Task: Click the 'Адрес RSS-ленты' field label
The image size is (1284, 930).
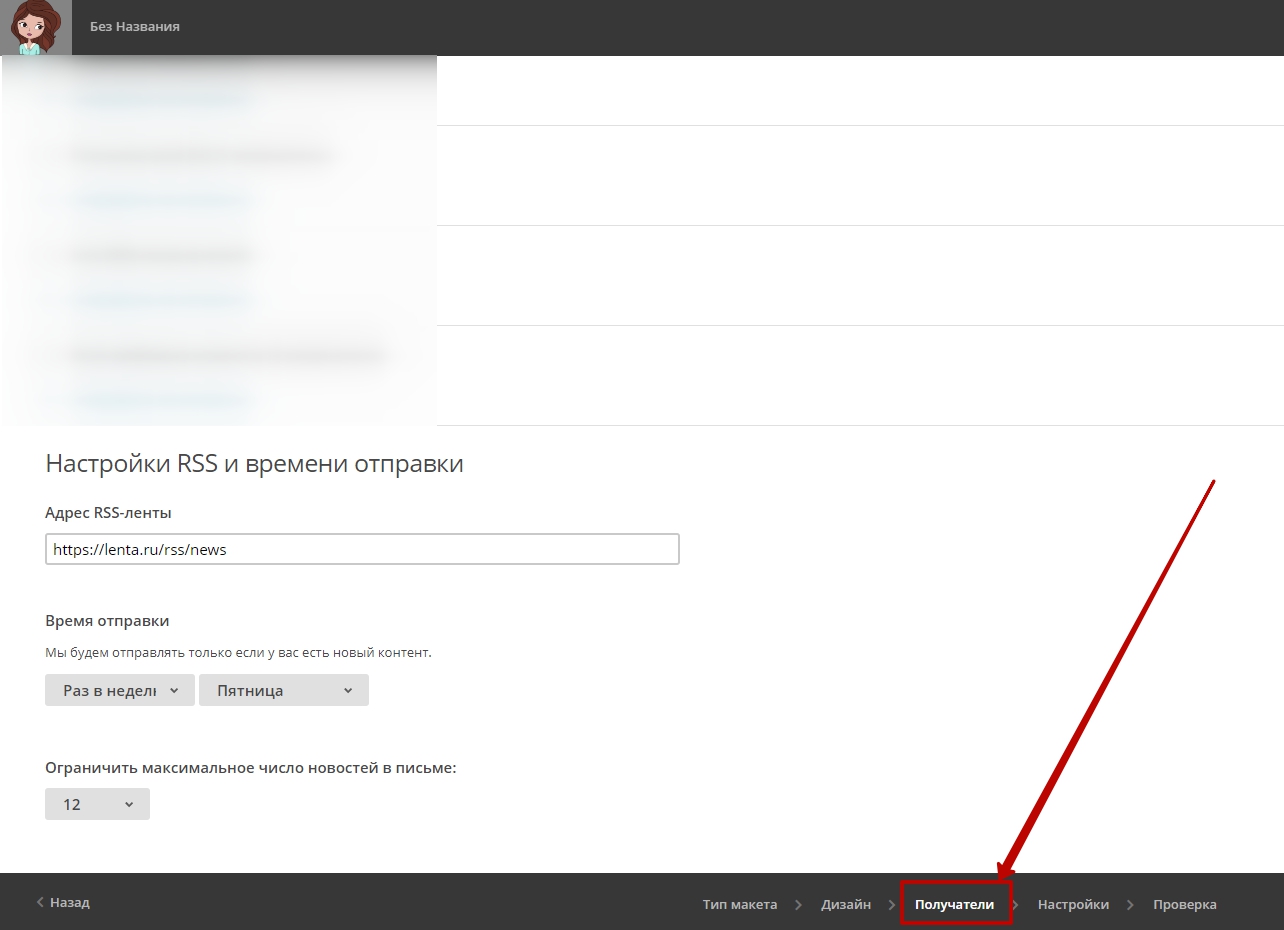Action: pyautogui.click(x=108, y=512)
